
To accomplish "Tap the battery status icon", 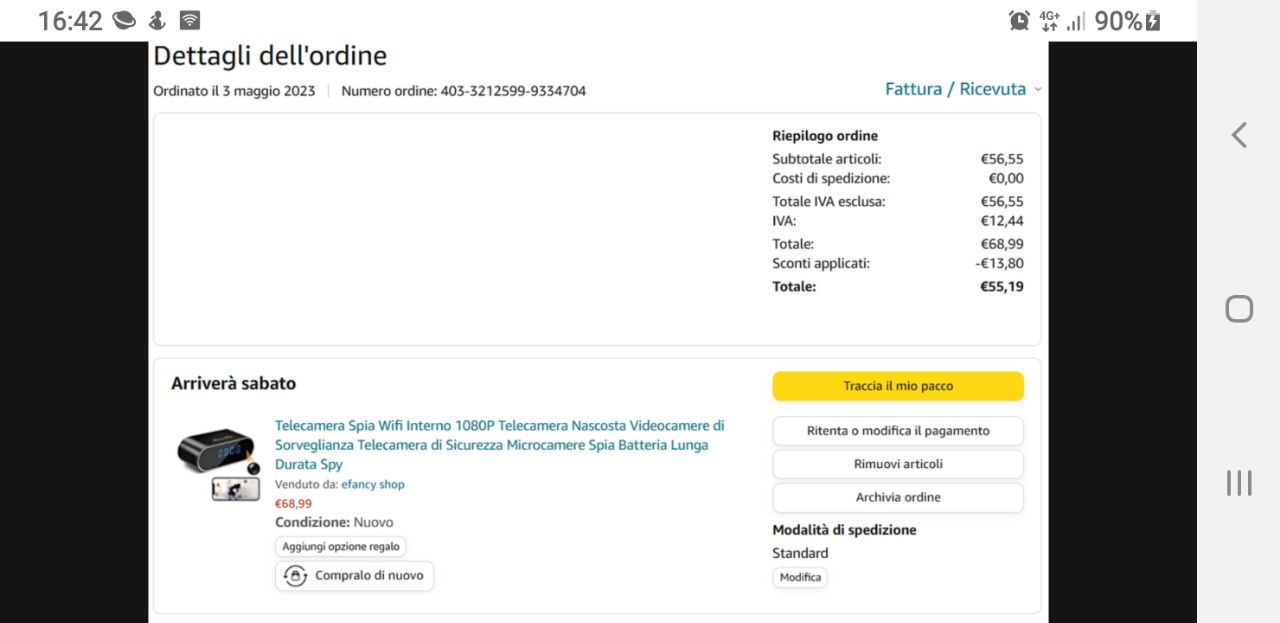I will coord(1153,20).
